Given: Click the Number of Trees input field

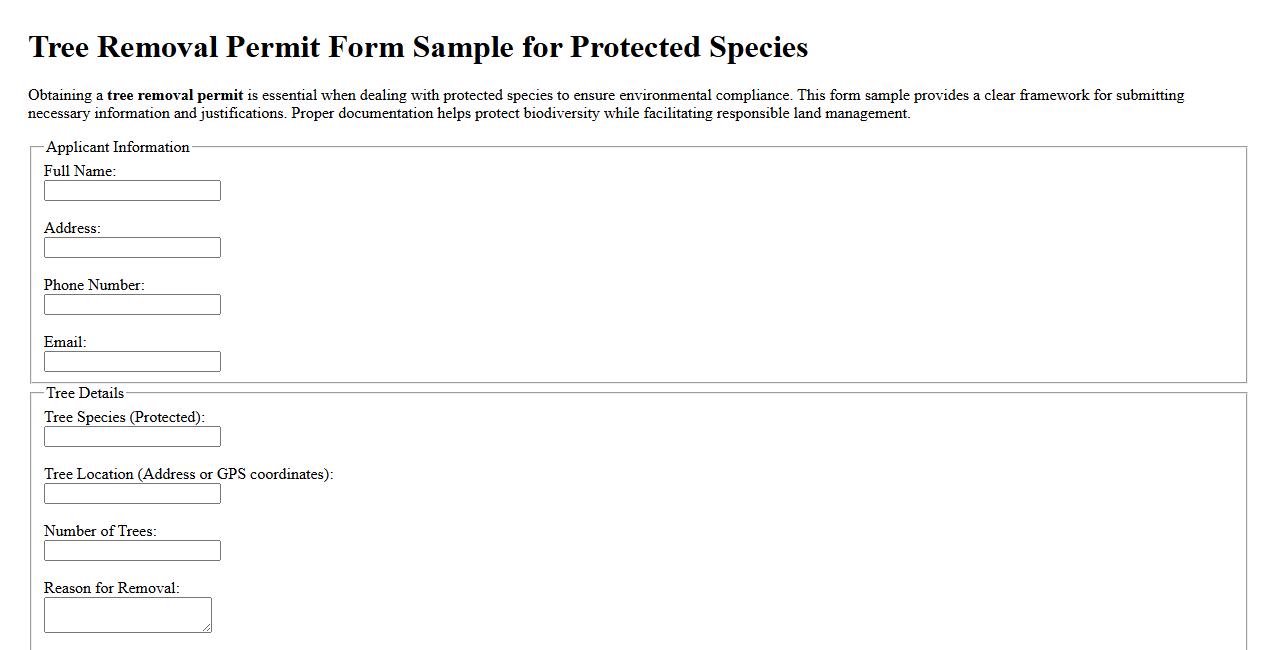Looking at the screenshot, I should coord(131,550).
